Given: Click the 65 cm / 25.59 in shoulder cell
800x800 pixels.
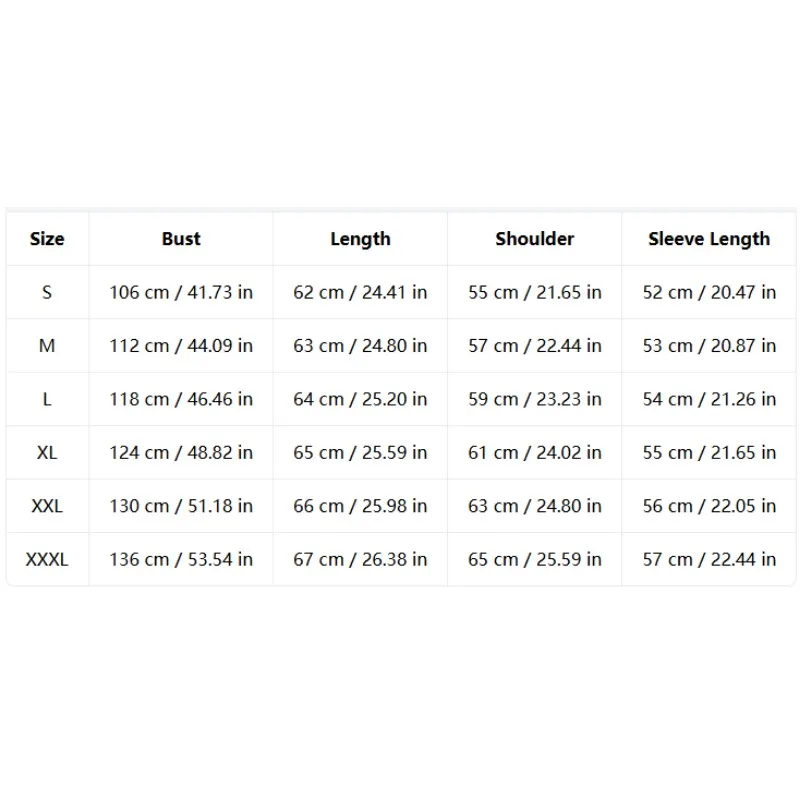Looking at the screenshot, I should (x=535, y=559).
